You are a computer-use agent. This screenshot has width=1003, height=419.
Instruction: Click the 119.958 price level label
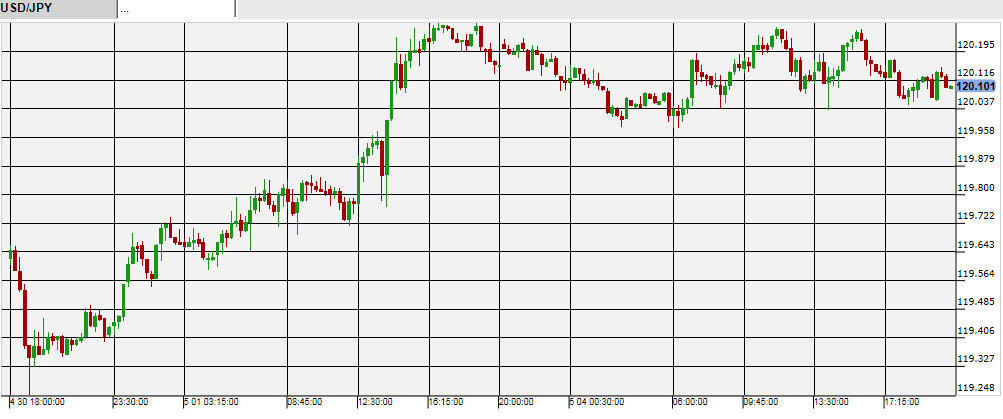(x=975, y=131)
